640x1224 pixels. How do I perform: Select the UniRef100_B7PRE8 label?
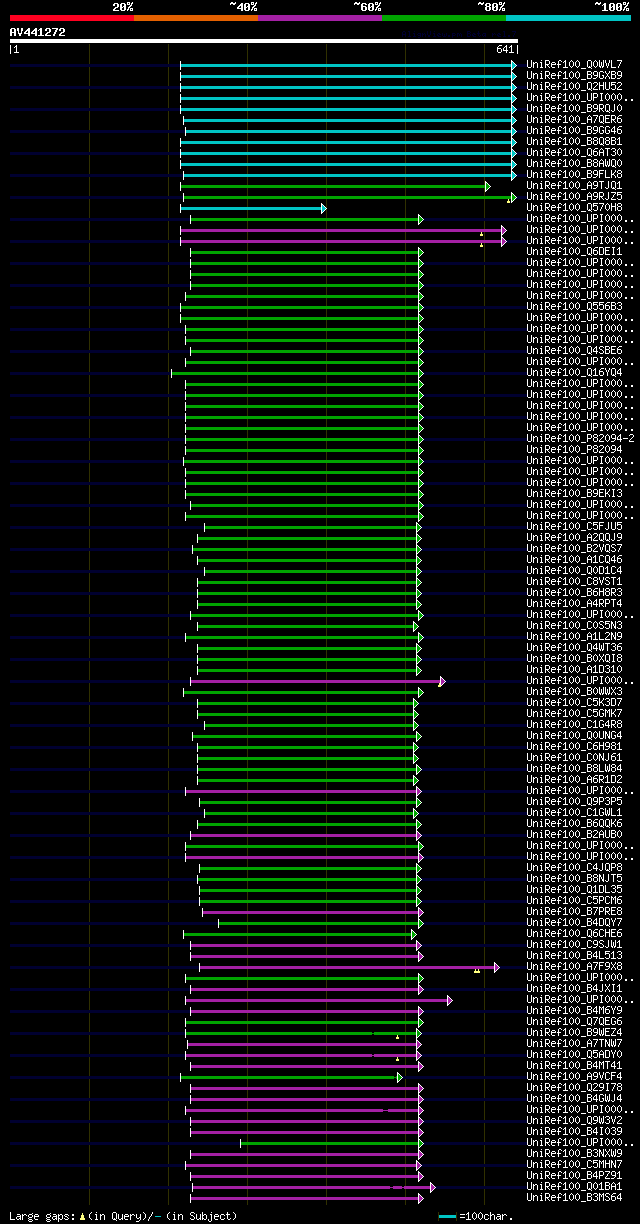point(574,911)
